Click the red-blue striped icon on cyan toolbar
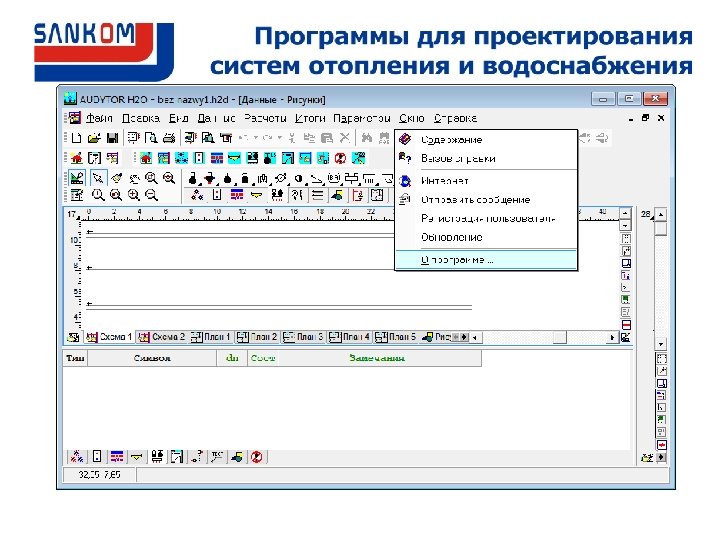Screen dimensions: 720x540 (217, 158)
